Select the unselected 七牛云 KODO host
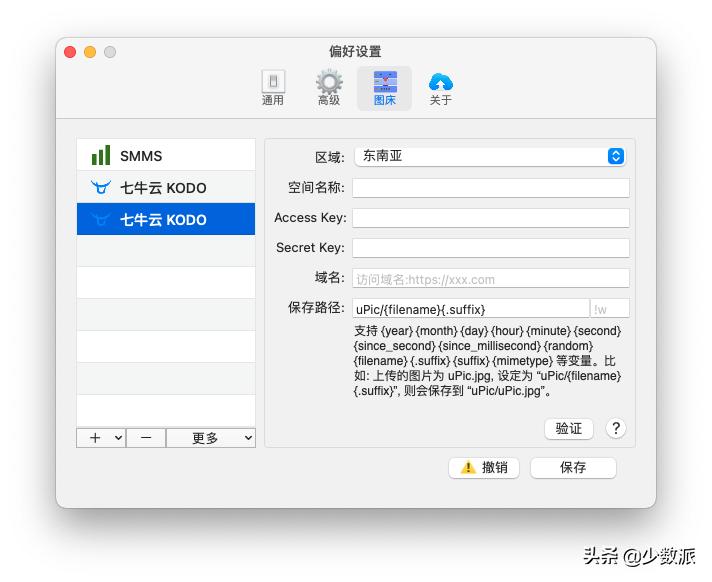Screen dimensions: 712x582 166,187
